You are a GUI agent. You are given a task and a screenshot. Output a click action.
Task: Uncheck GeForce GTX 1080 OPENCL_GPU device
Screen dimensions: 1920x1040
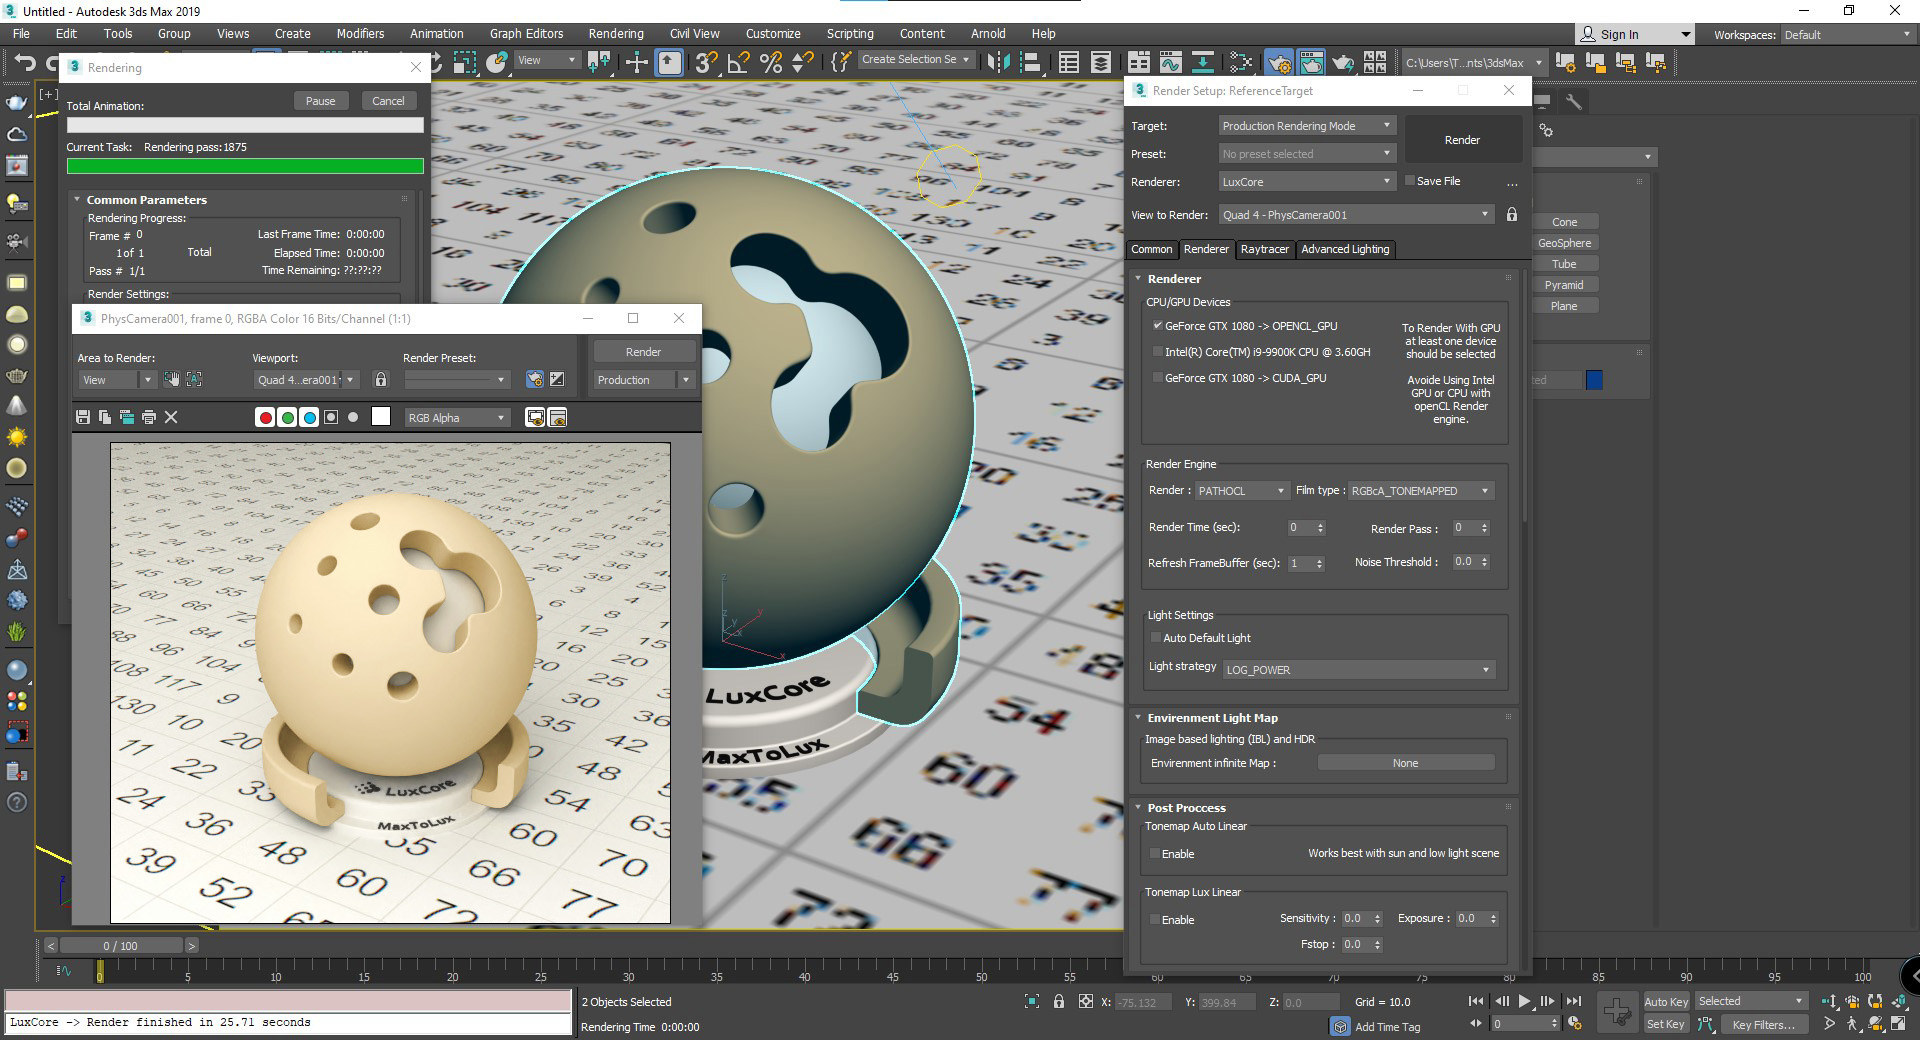1158,326
